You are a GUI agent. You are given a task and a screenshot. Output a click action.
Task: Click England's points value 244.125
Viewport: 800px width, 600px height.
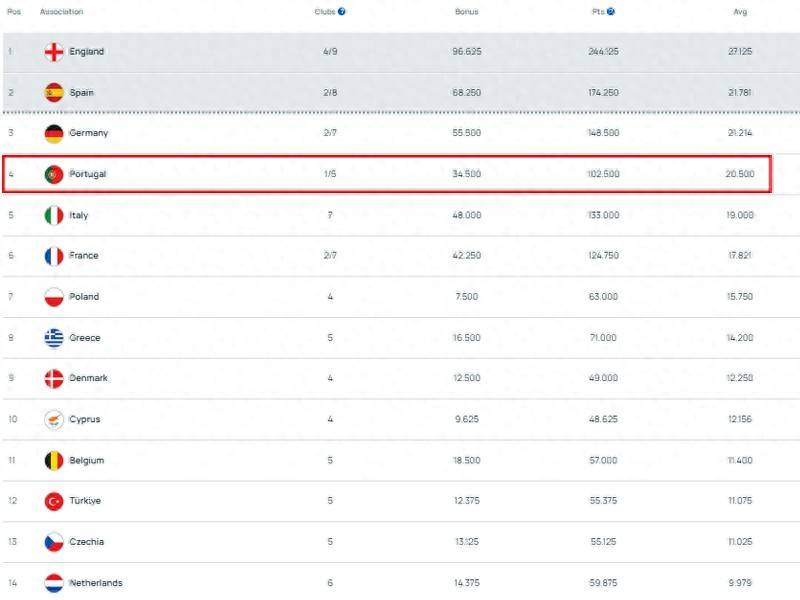click(x=604, y=52)
